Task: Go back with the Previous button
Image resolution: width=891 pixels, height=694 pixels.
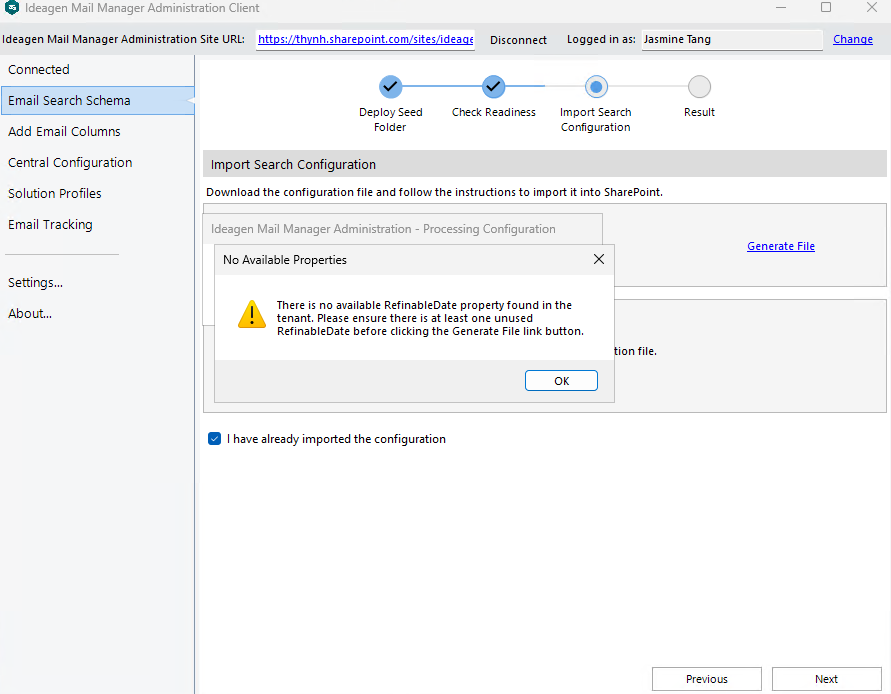Action: (x=706, y=679)
